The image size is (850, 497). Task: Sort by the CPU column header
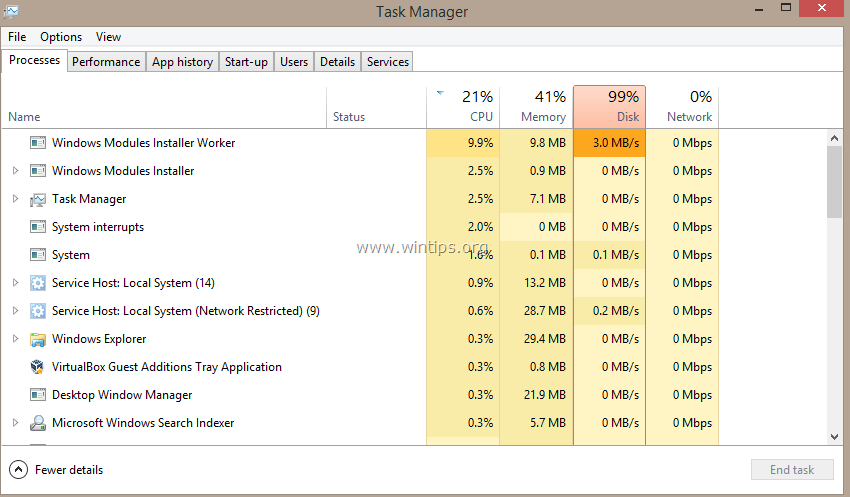[x=463, y=107]
